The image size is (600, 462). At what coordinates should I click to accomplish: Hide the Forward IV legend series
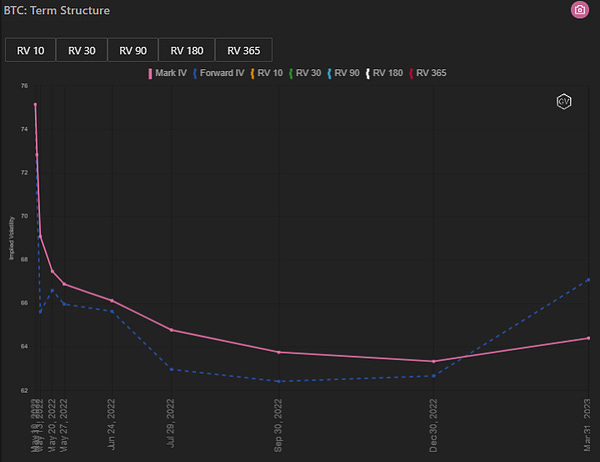coord(219,73)
